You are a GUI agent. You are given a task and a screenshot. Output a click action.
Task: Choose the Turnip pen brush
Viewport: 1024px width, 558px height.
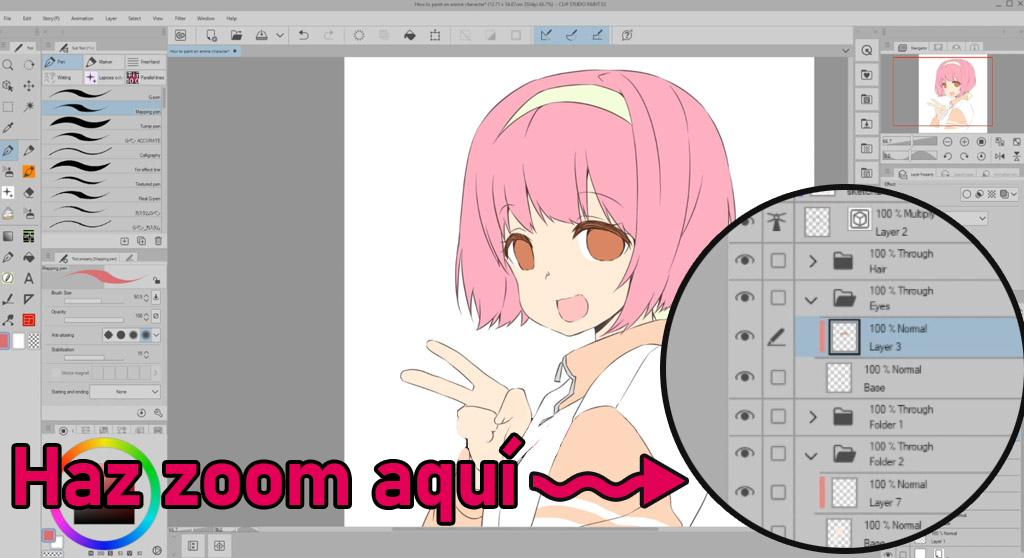point(103,123)
